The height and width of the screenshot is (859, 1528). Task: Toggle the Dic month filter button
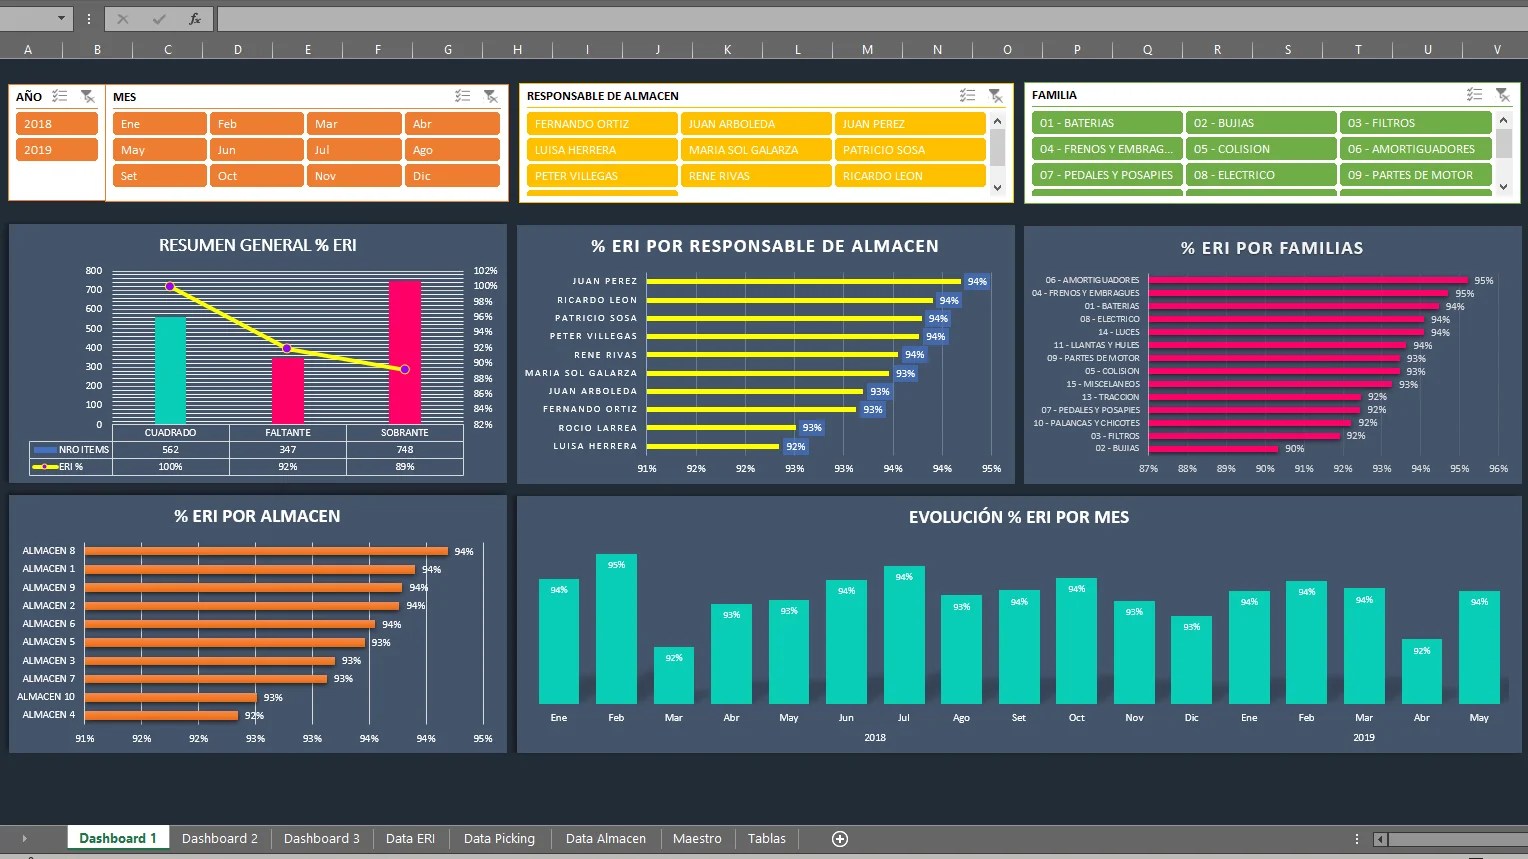[x=452, y=175]
